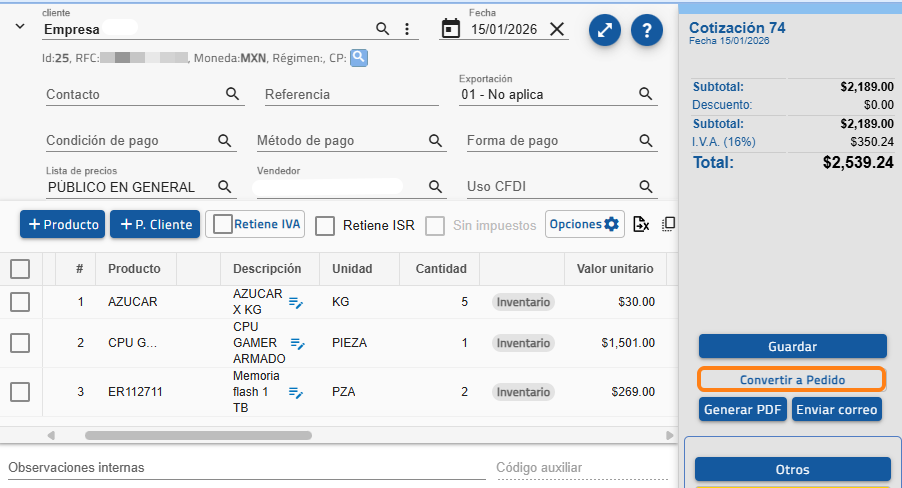
Task: Click the horizontal scrollbar thumb of the table
Action: (x=198, y=436)
